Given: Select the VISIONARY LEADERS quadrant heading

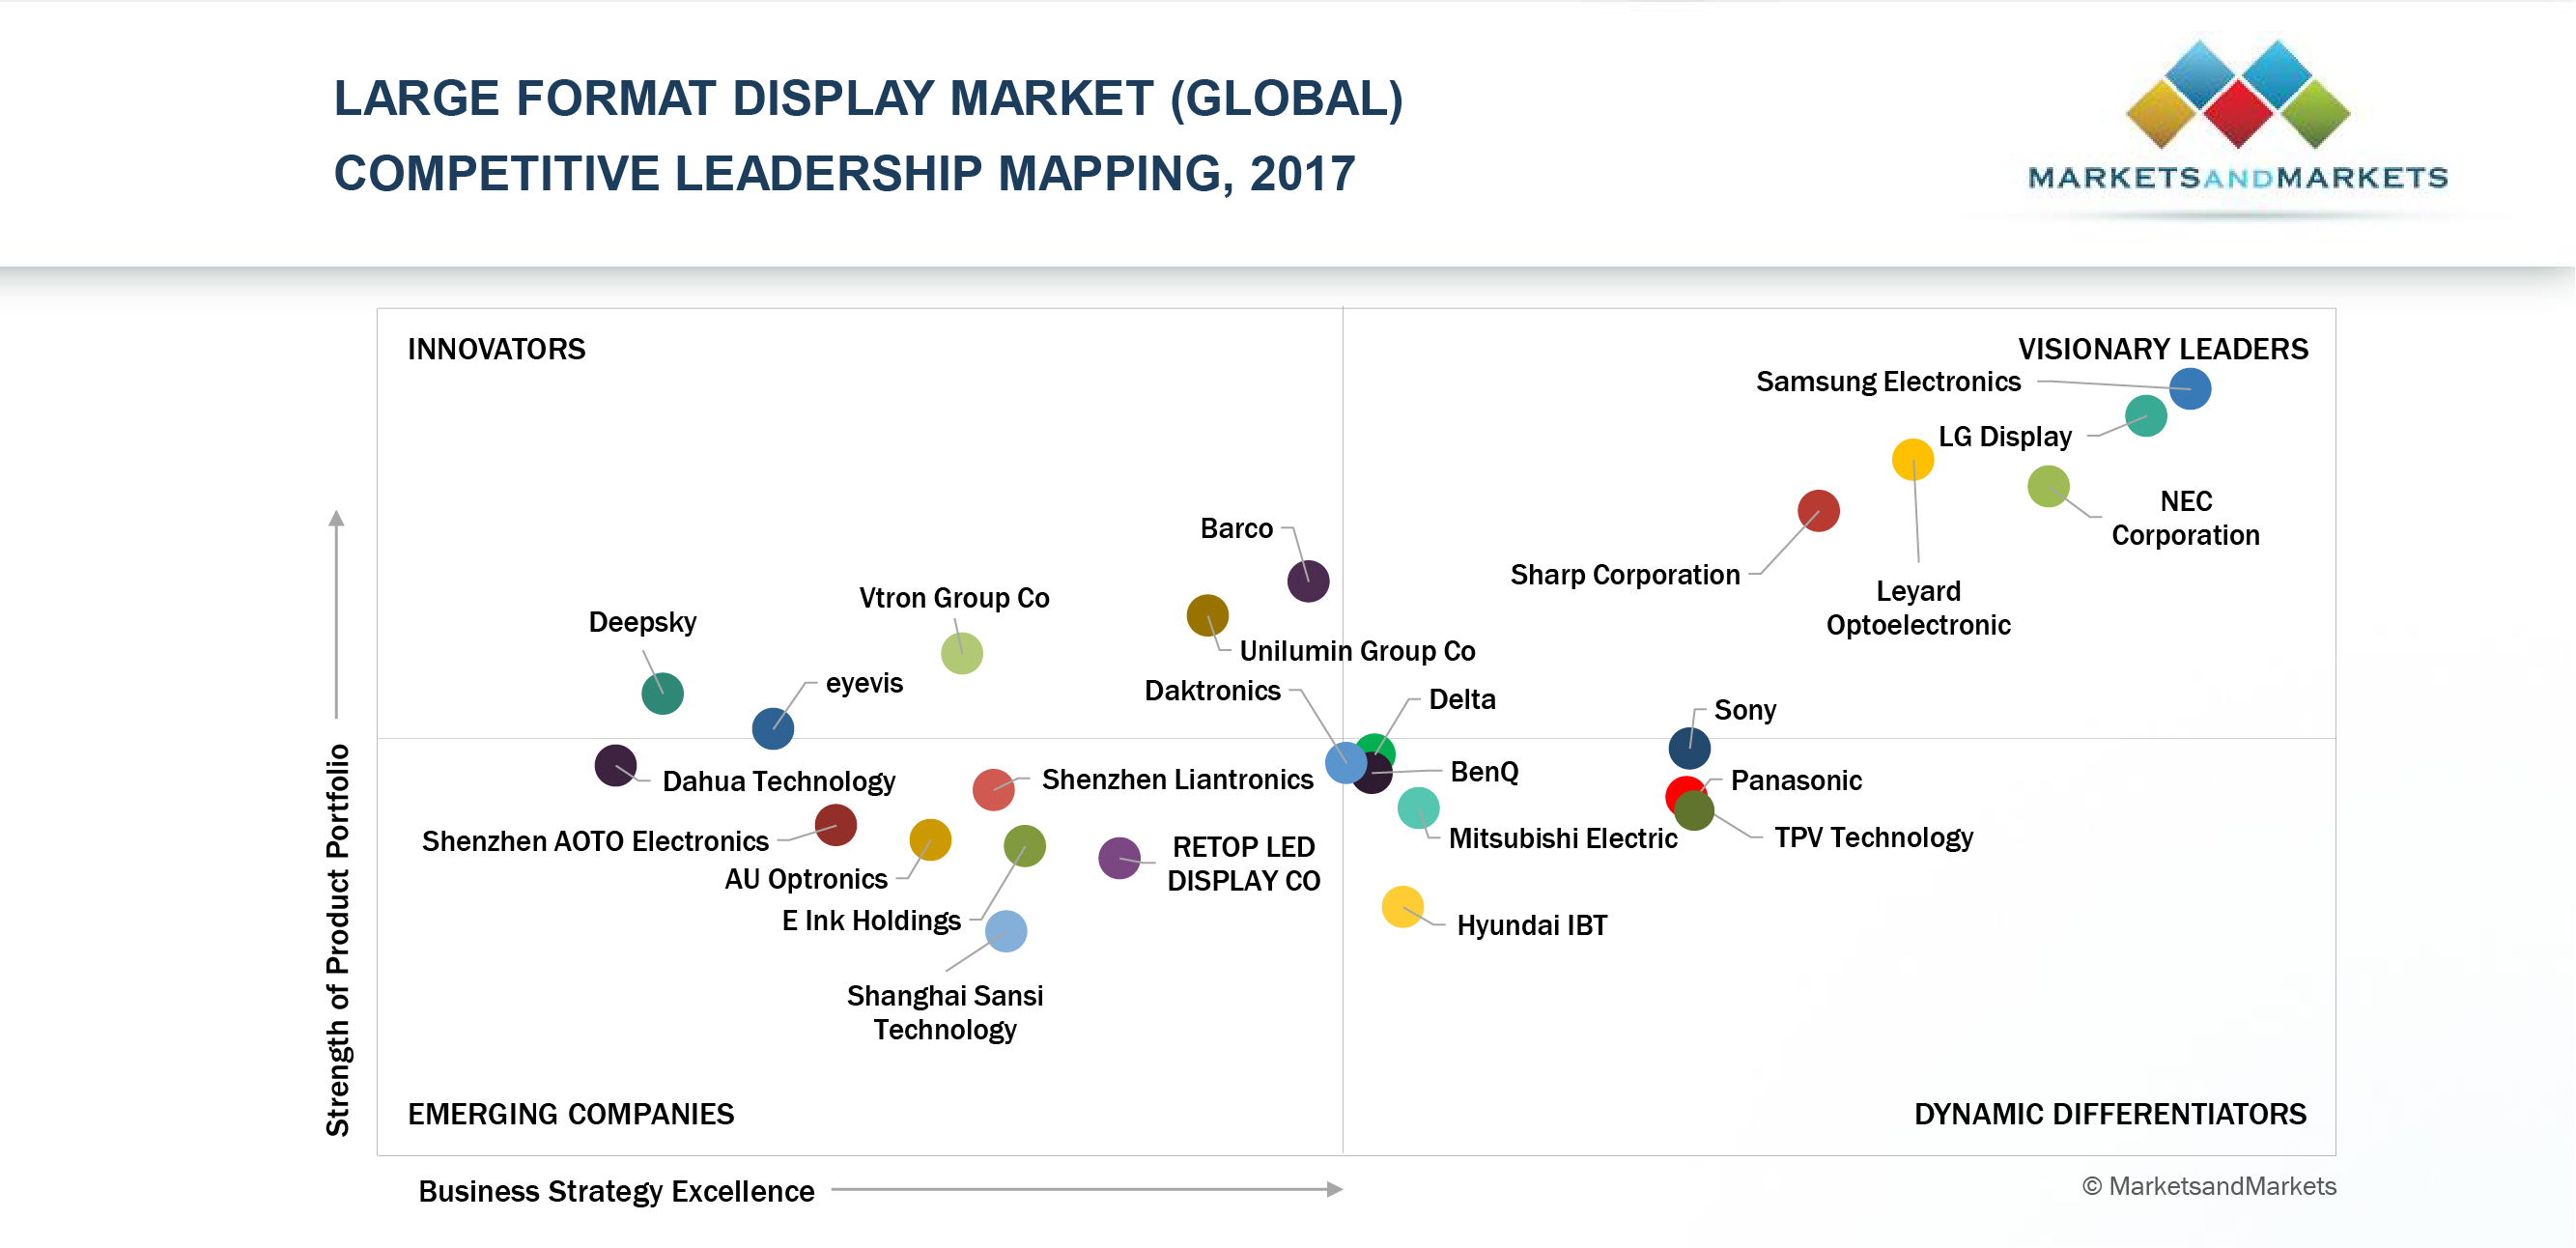Looking at the screenshot, I should coord(2162,349).
